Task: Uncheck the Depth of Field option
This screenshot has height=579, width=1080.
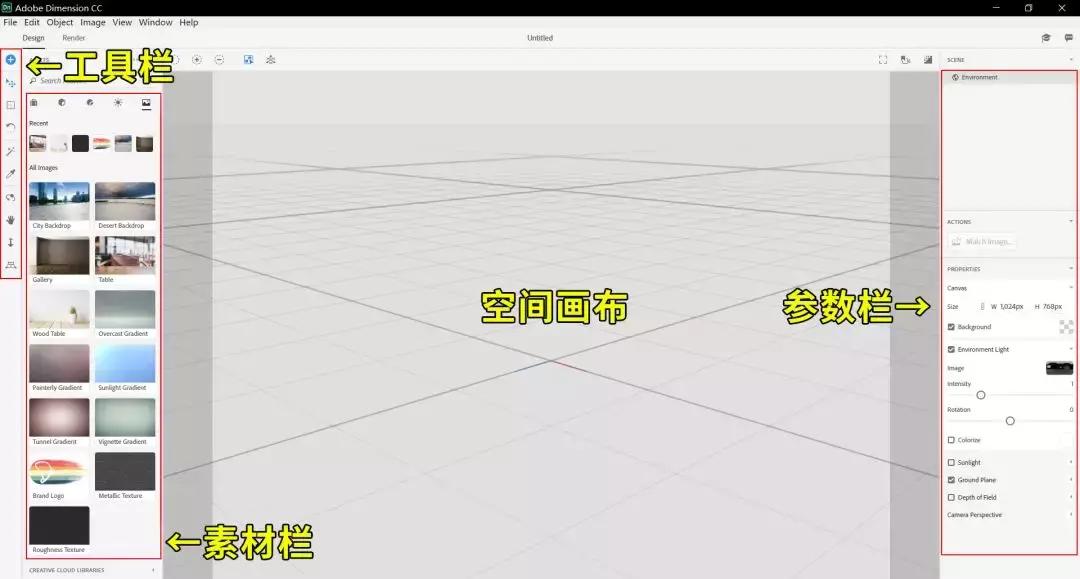Action: pyautogui.click(x=951, y=497)
